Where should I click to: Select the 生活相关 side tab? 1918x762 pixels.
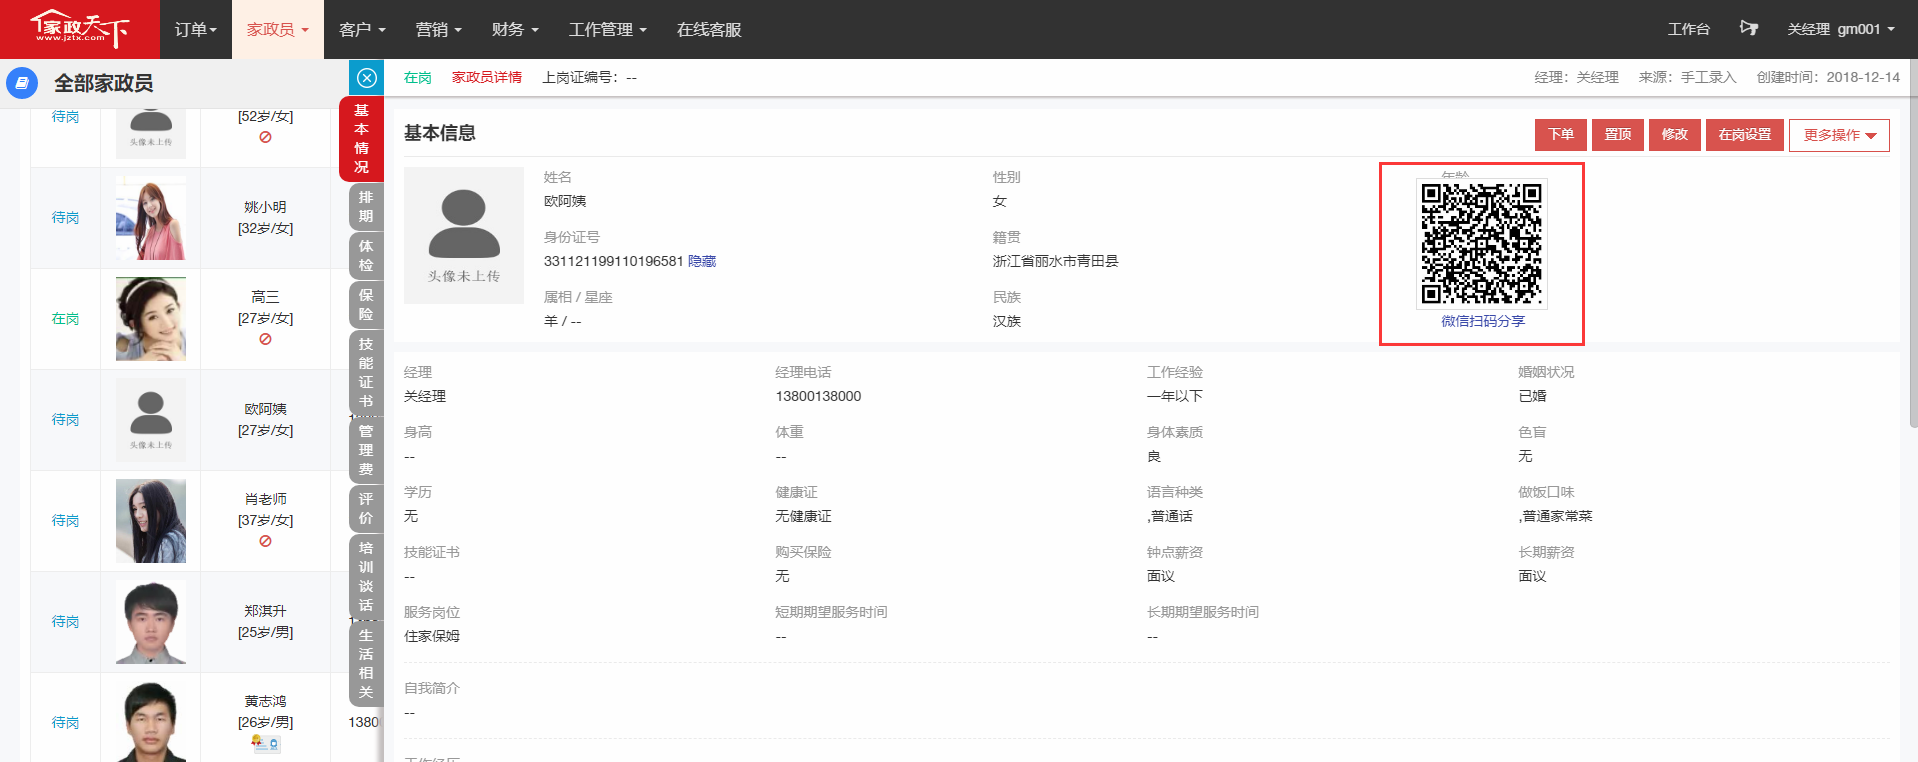pos(366,663)
